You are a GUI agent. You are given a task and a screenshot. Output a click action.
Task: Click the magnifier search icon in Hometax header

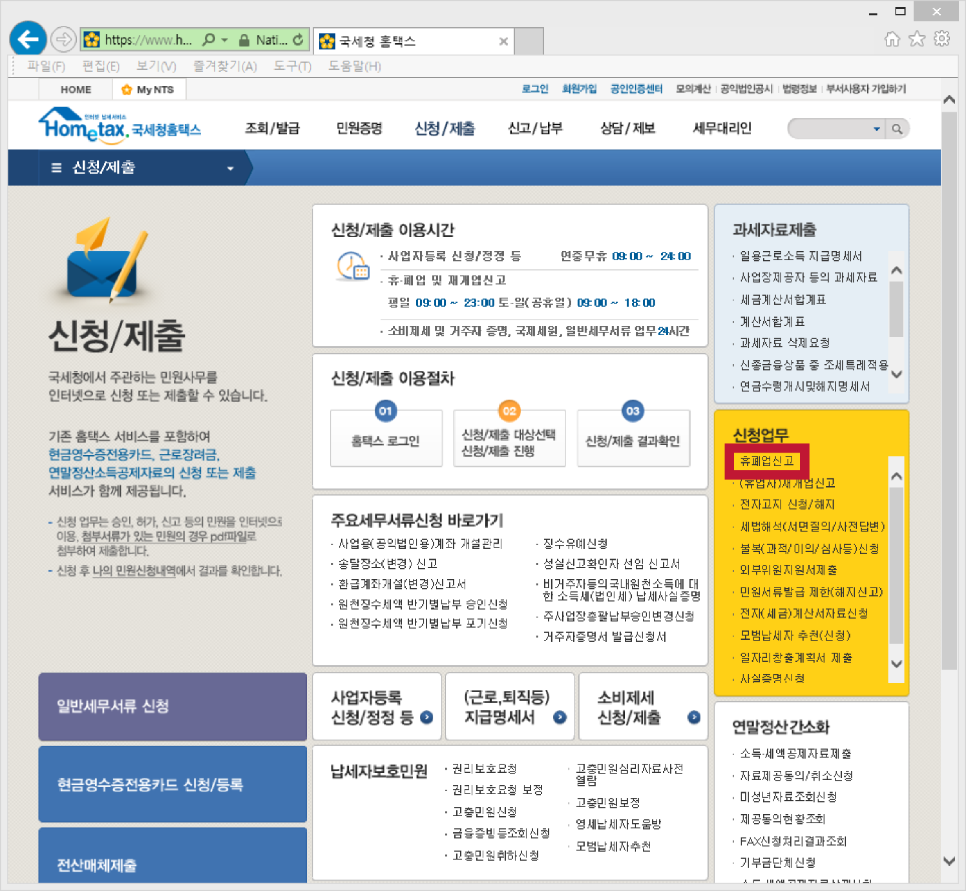[898, 129]
